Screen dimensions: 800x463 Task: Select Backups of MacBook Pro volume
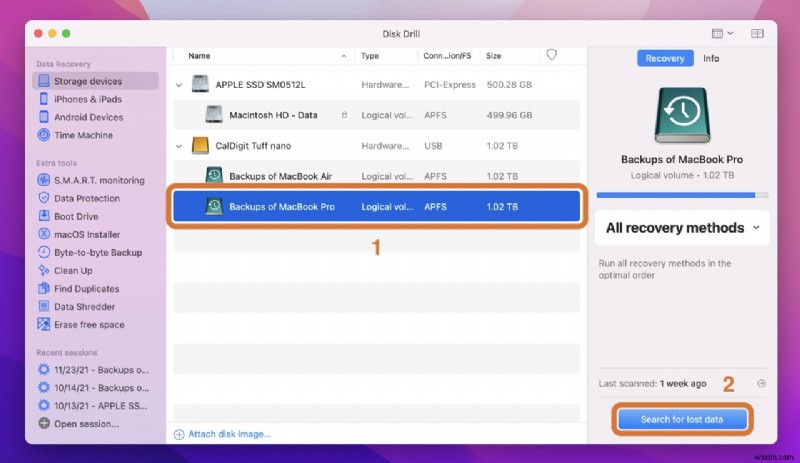pos(377,206)
